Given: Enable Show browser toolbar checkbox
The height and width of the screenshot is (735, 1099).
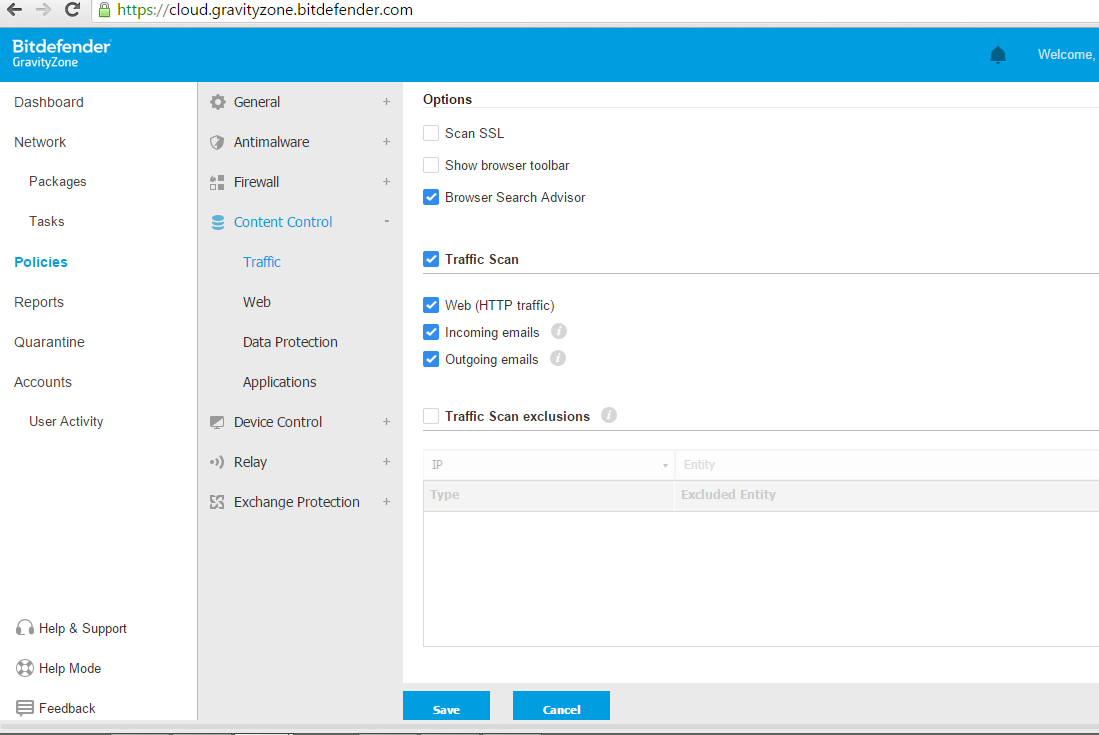Looking at the screenshot, I should (431, 165).
